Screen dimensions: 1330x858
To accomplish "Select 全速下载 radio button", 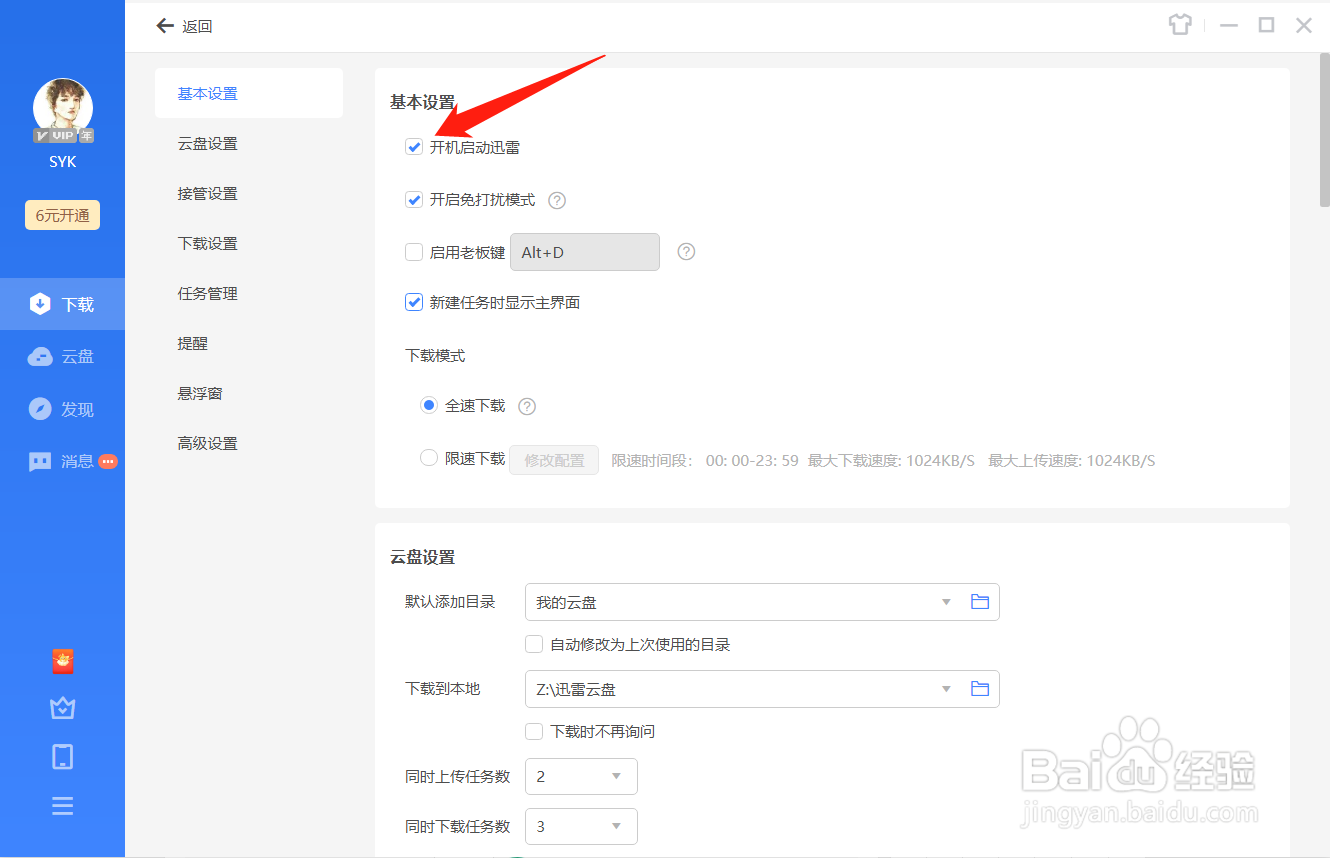I will [x=429, y=406].
